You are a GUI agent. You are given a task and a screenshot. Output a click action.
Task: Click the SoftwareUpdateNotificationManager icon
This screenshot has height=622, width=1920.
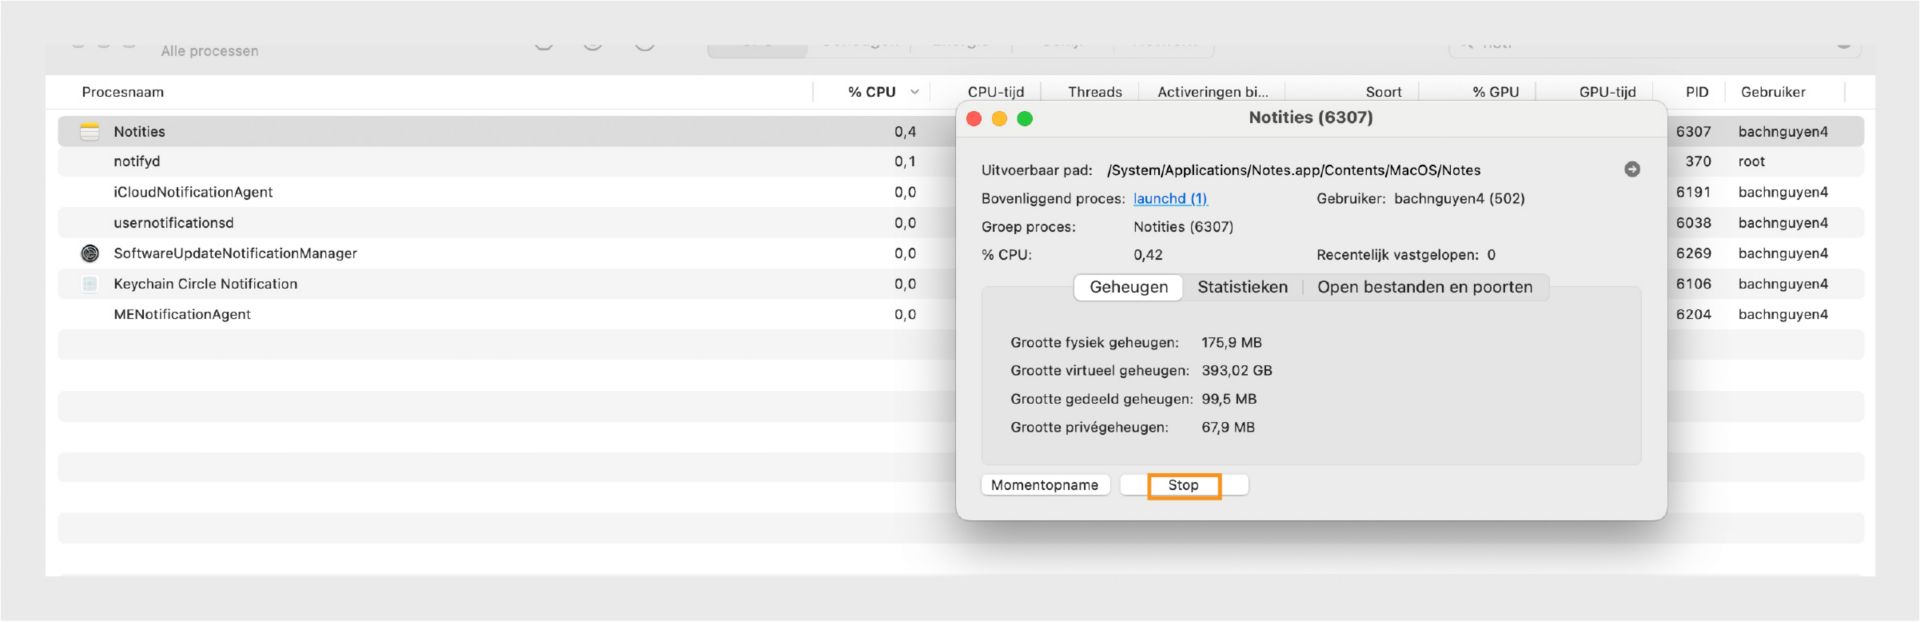coord(90,253)
